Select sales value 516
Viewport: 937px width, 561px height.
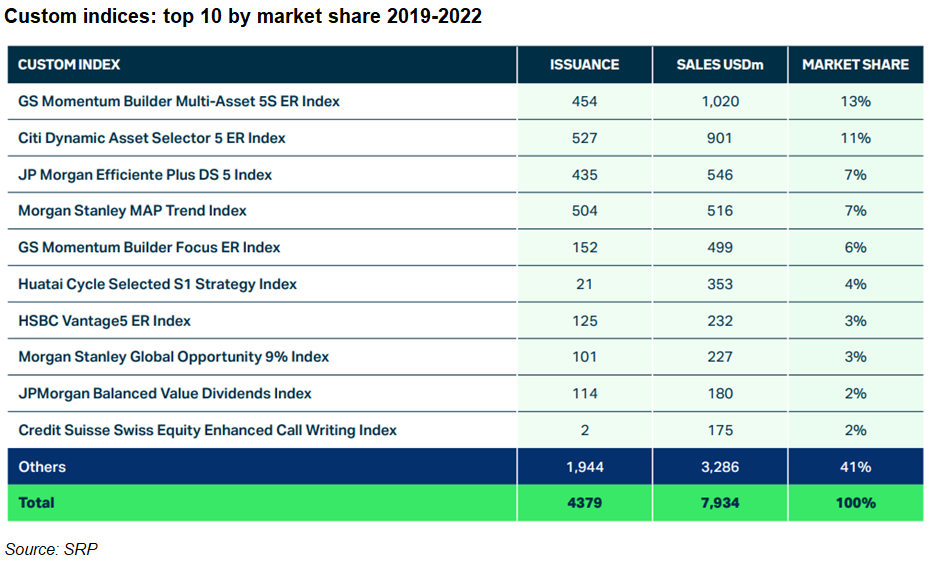719,211
